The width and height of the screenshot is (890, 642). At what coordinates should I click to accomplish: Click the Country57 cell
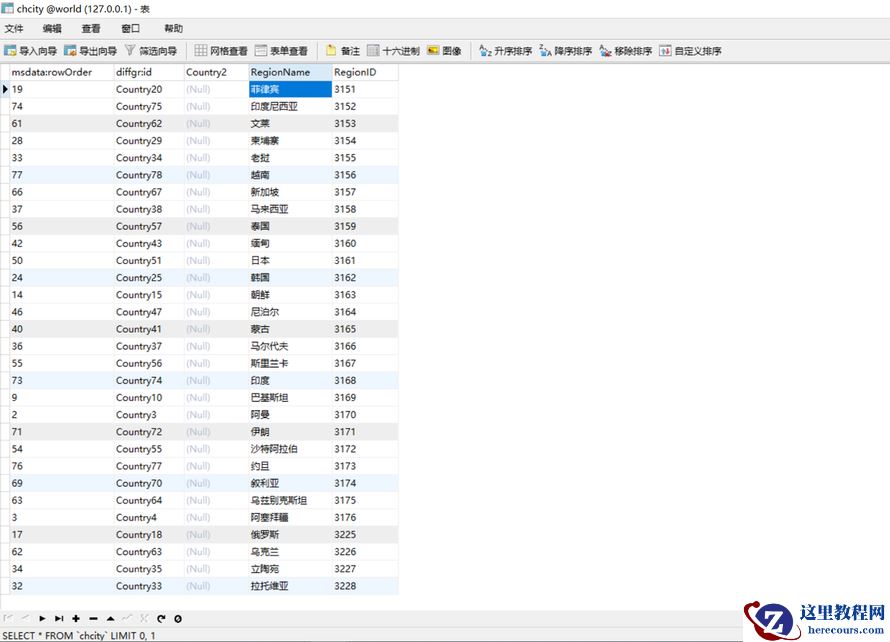point(149,226)
